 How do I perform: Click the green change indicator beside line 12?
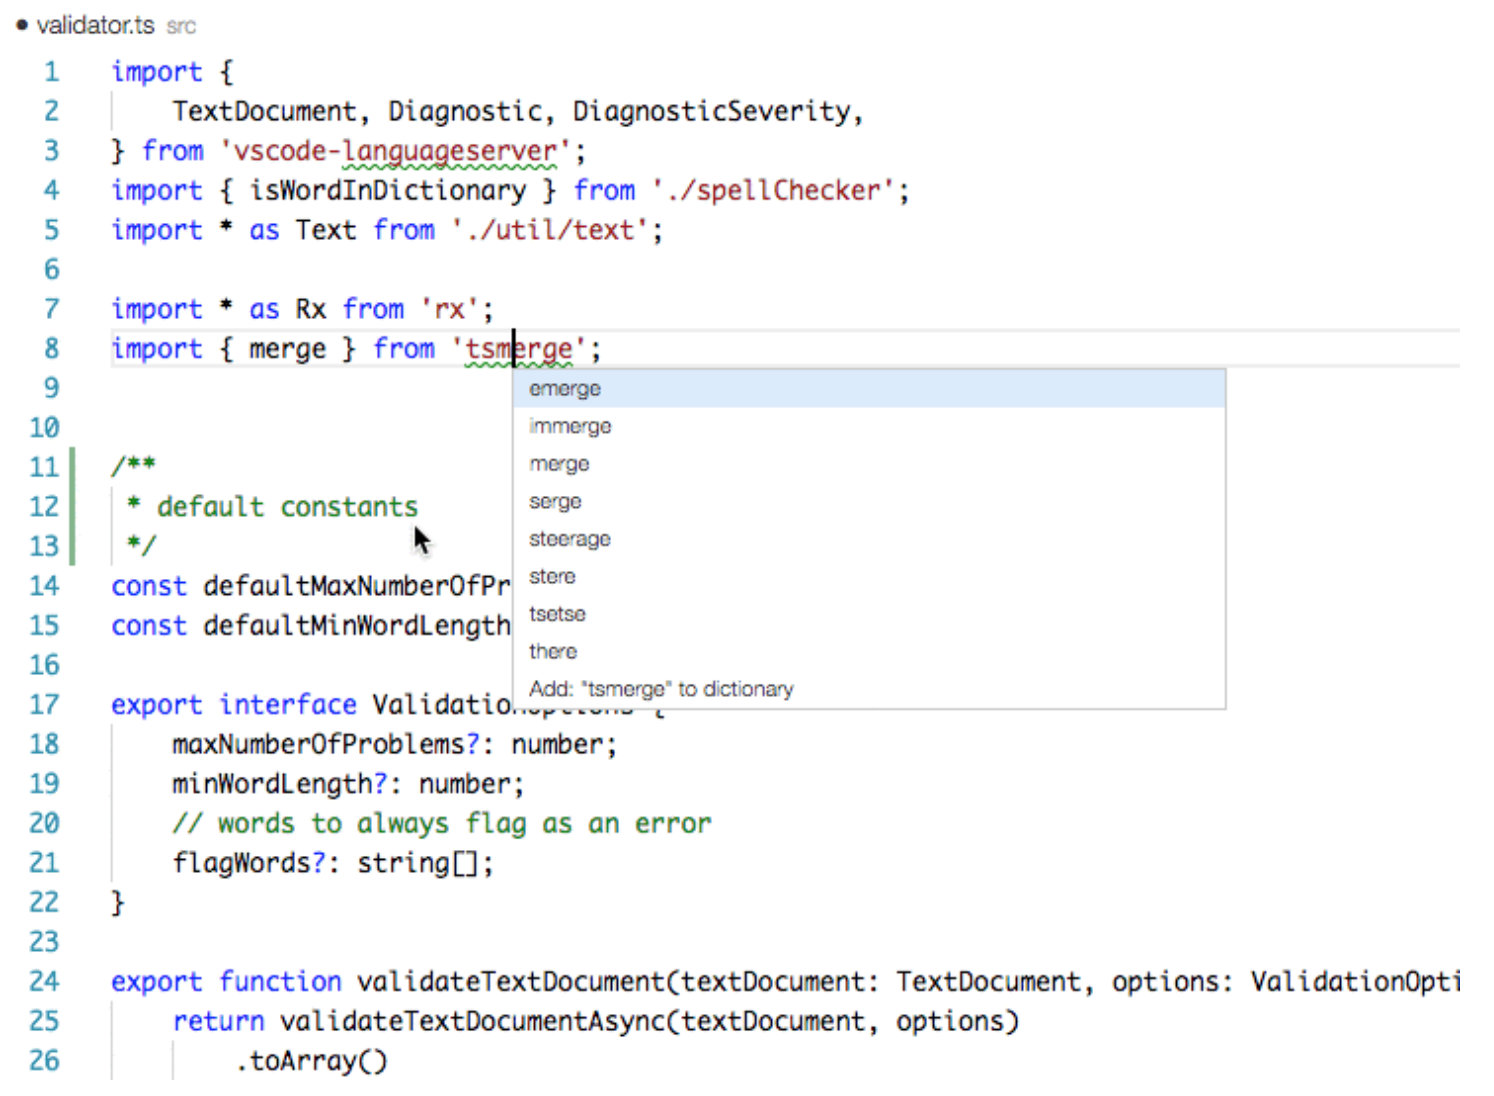pos(71,506)
